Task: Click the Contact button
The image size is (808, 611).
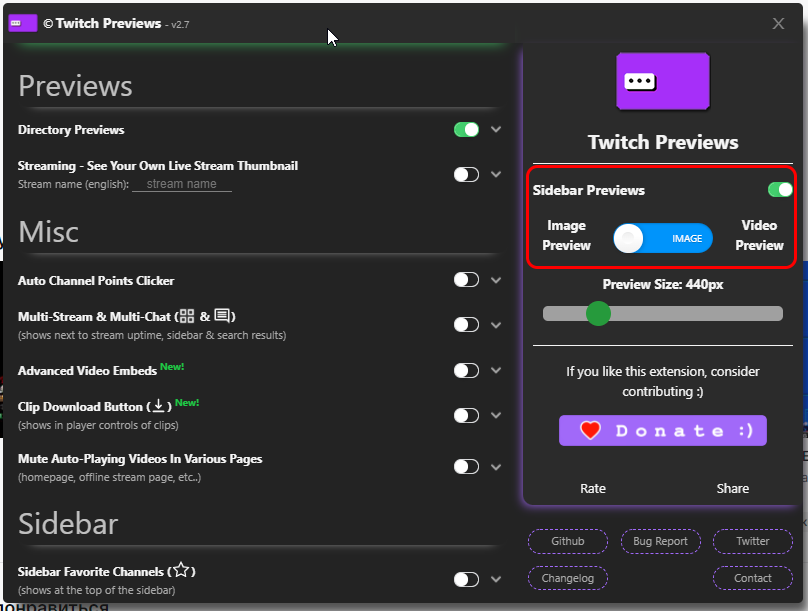Action: tap(752, 578)
